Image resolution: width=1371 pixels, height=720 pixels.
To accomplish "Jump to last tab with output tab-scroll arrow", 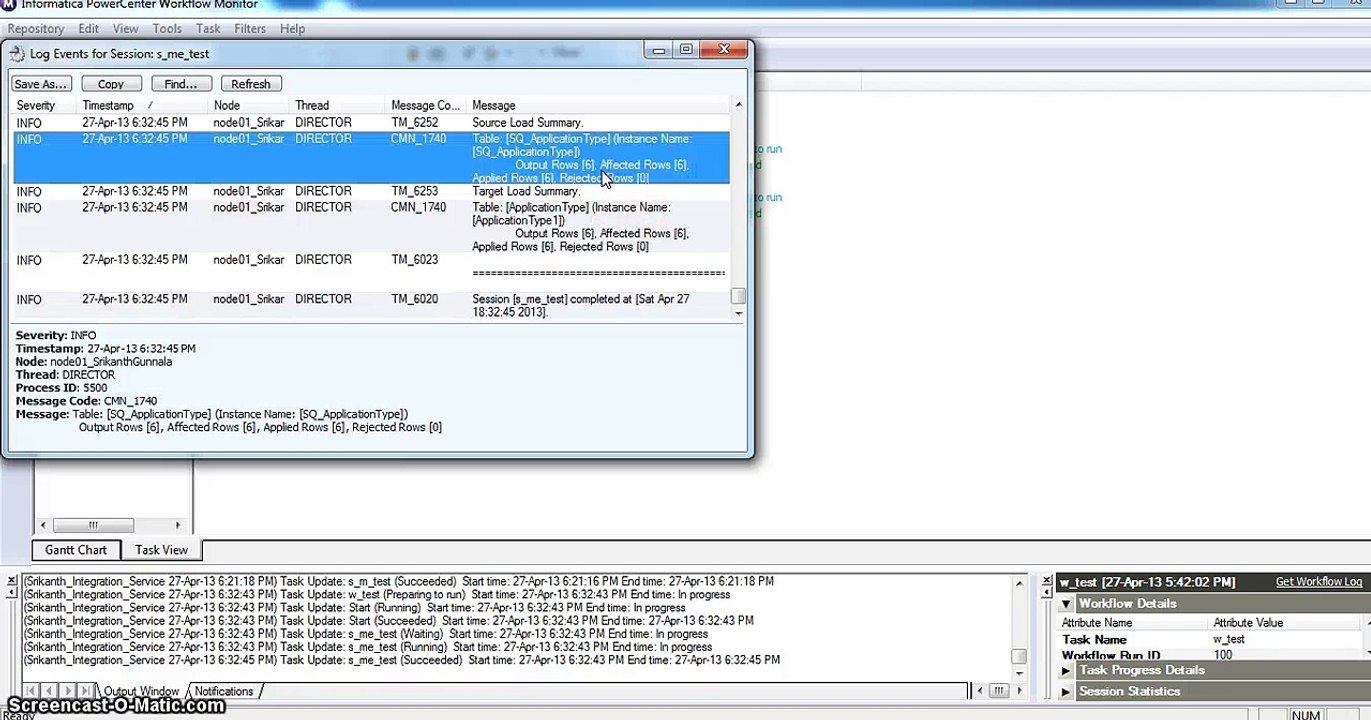I will point(86,691).
